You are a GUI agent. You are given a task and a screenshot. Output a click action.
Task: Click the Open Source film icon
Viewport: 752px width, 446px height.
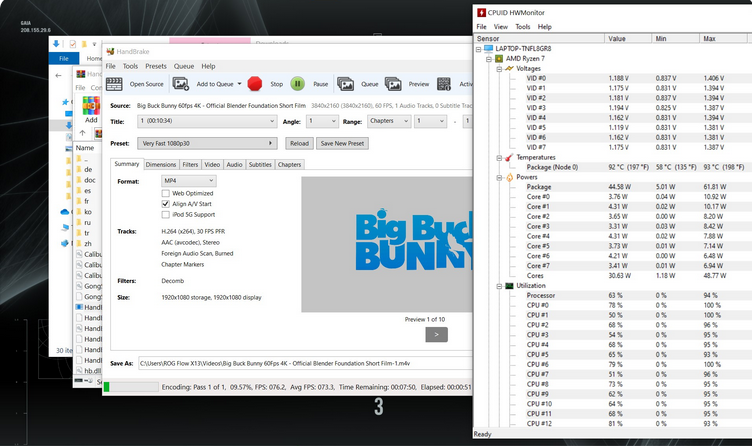click(x=116, y=84)
